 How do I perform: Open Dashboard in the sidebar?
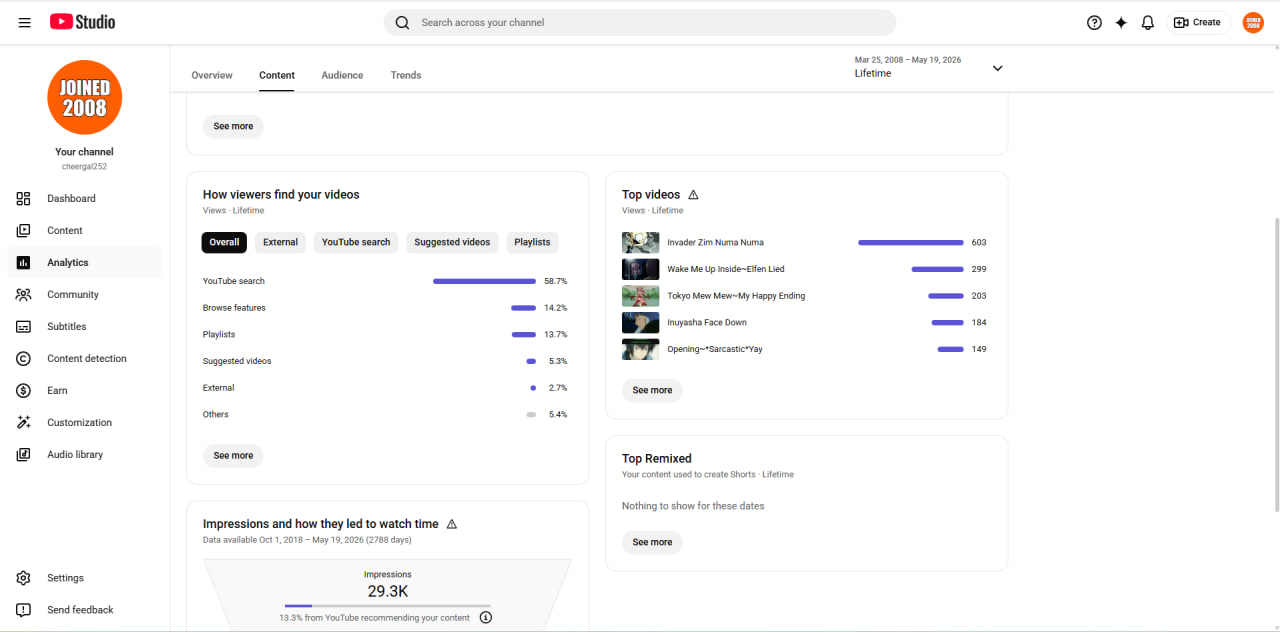[x=84, y=199]
